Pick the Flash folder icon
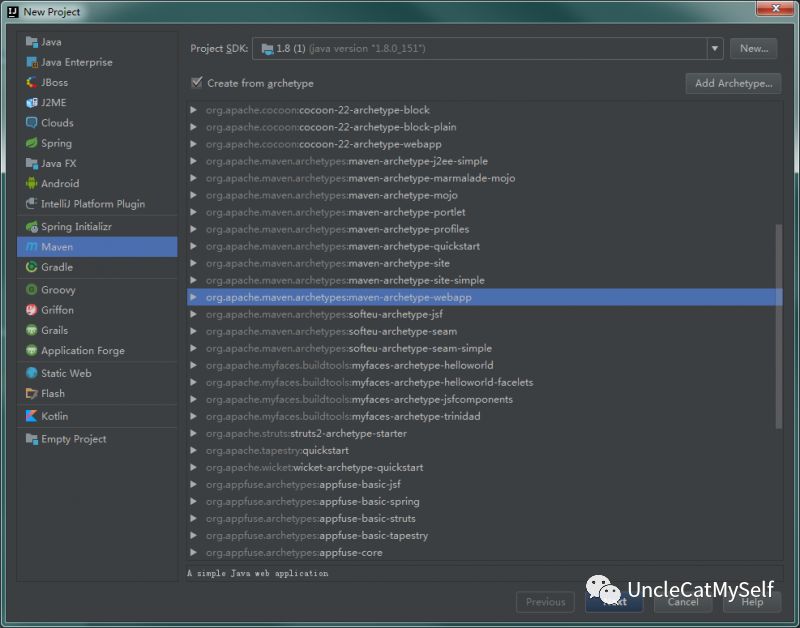 [x=32, y=393]
